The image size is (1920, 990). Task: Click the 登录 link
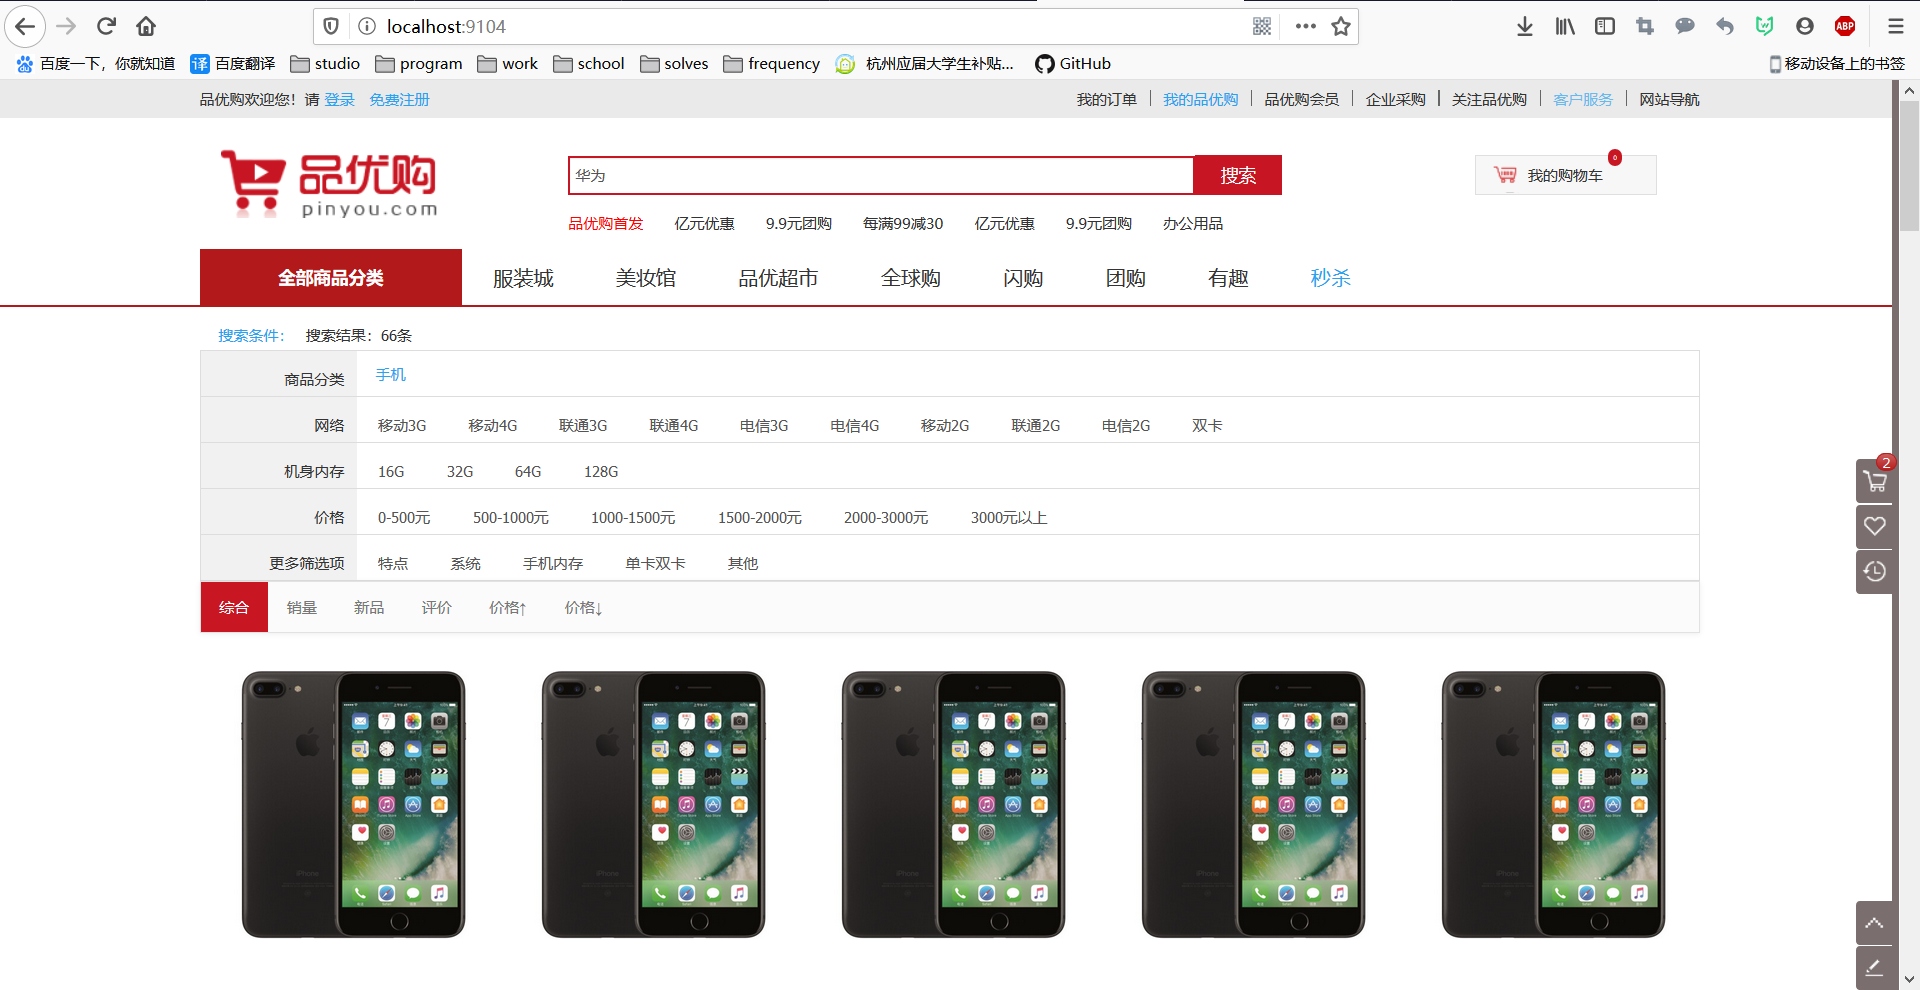340,99
